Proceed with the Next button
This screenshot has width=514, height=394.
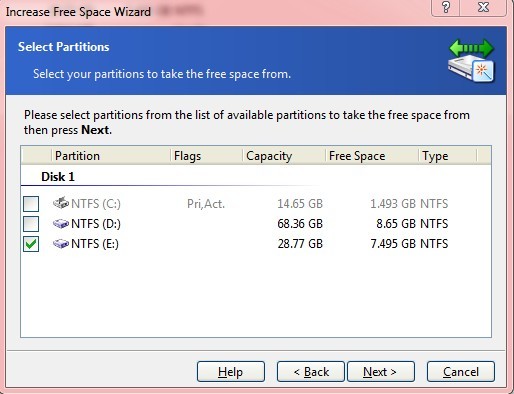coord(381,372)
